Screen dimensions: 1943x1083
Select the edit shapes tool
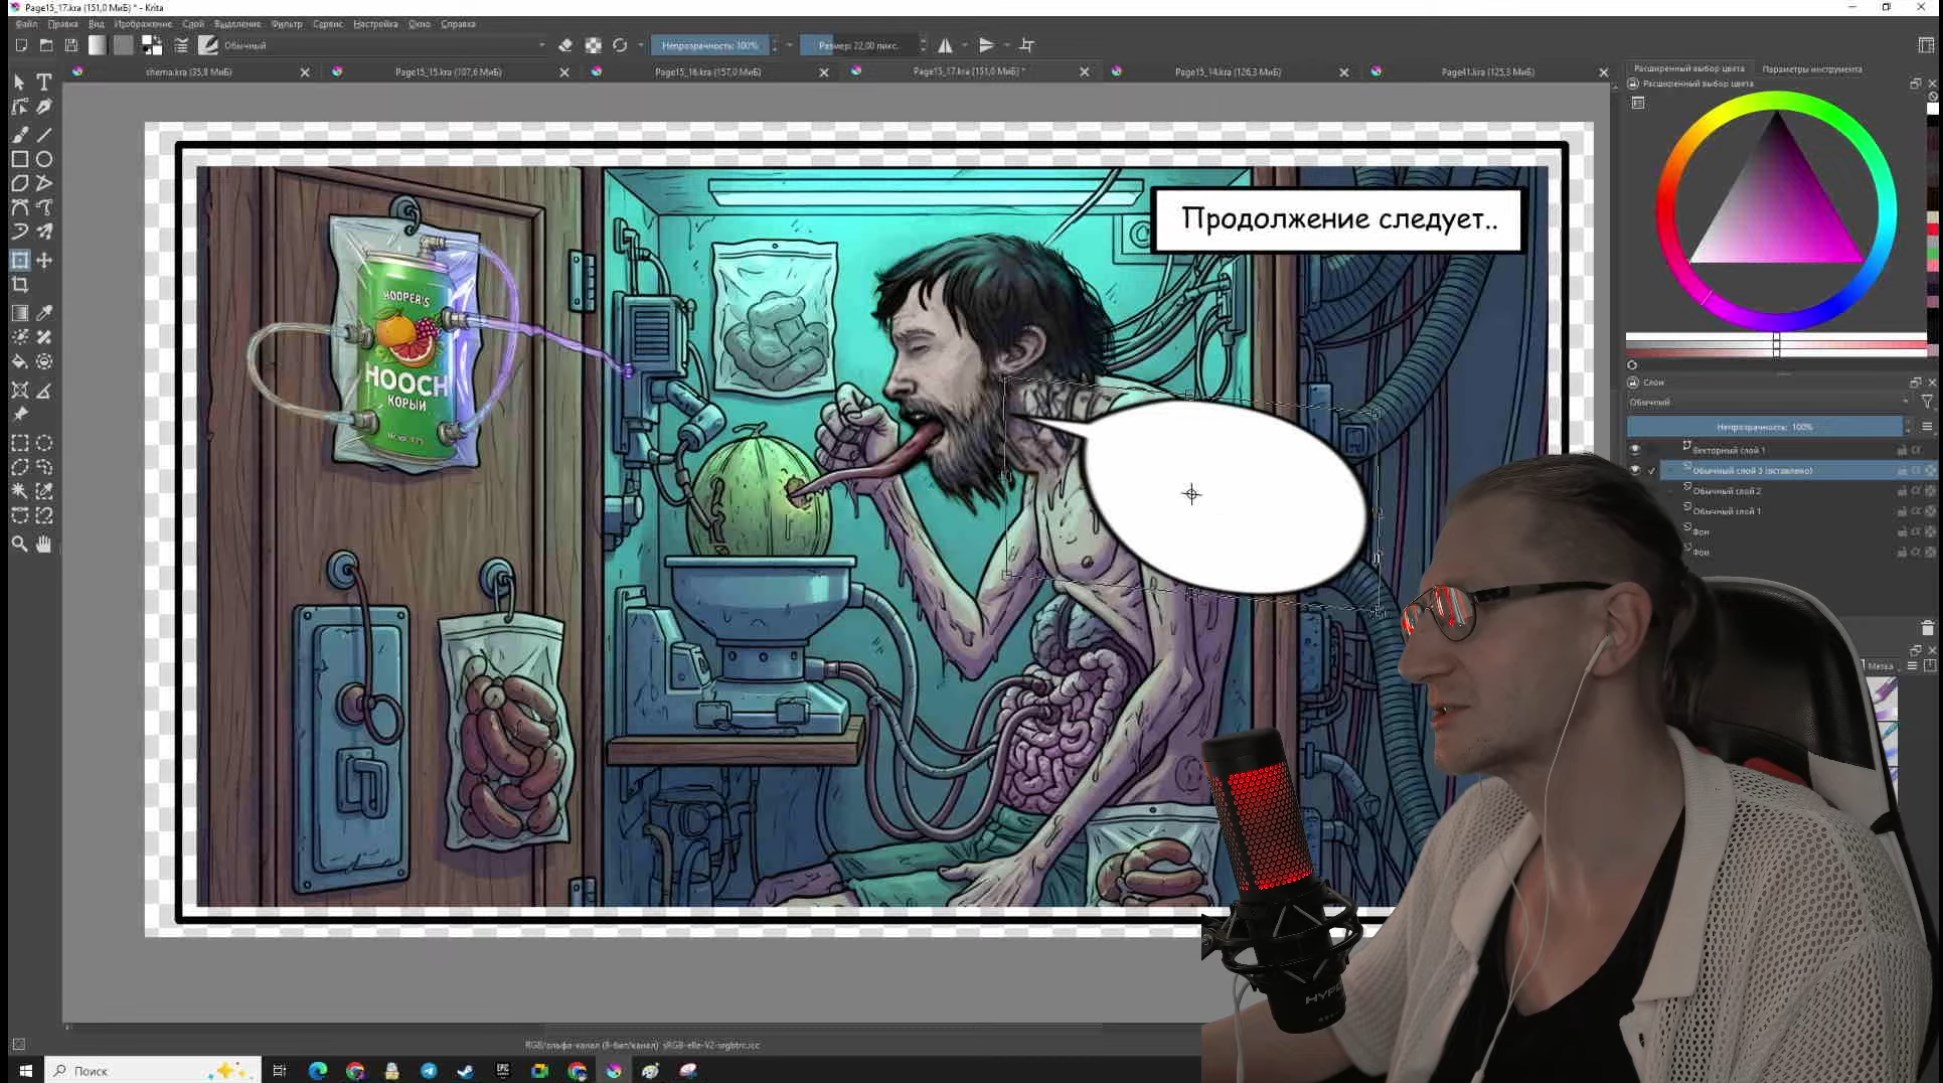tap(19, 107)
